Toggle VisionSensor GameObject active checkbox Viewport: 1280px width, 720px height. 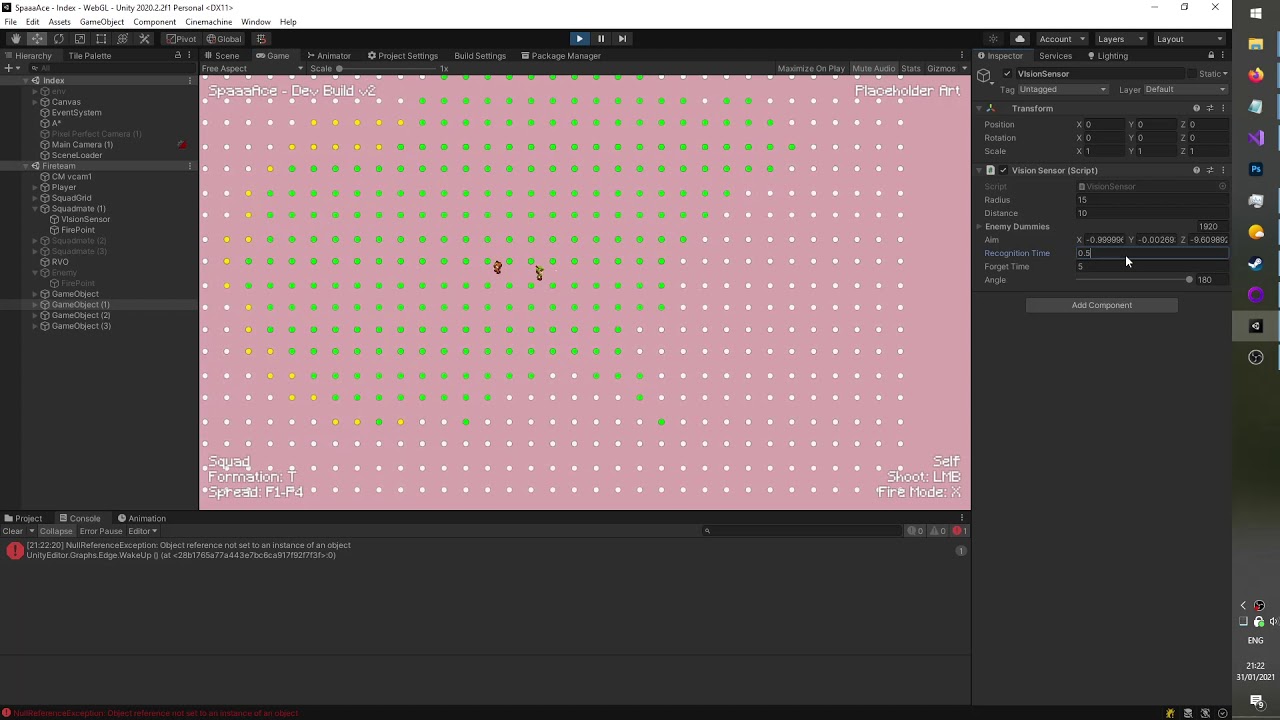pyautogui.click(x=1007, y=74)
